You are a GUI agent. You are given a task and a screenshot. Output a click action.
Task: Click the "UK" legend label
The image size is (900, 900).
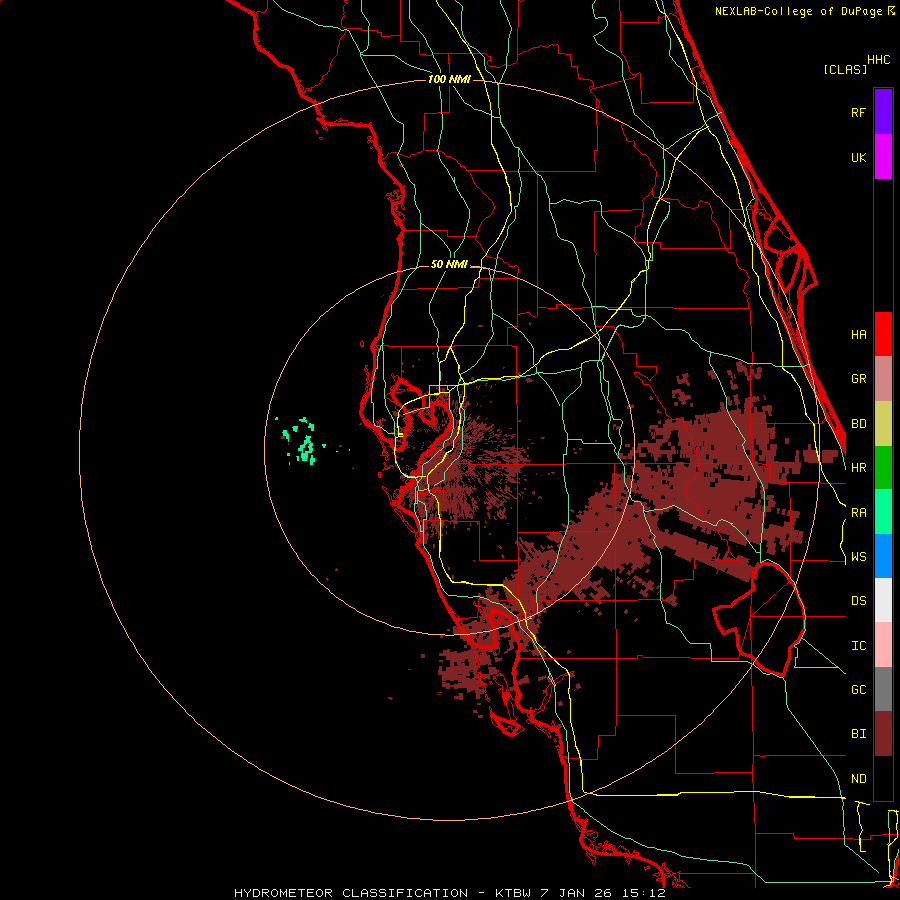pyautogui.click(x=858, y=157)
